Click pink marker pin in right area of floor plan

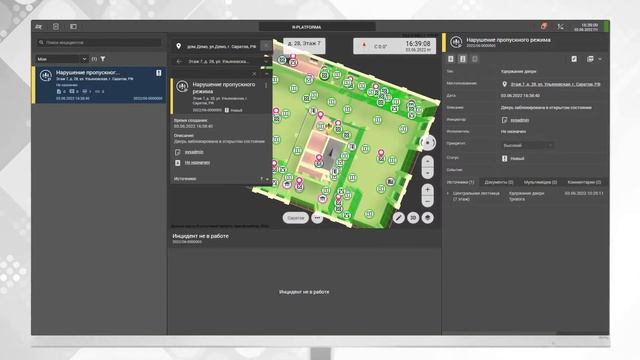(381, 153)
